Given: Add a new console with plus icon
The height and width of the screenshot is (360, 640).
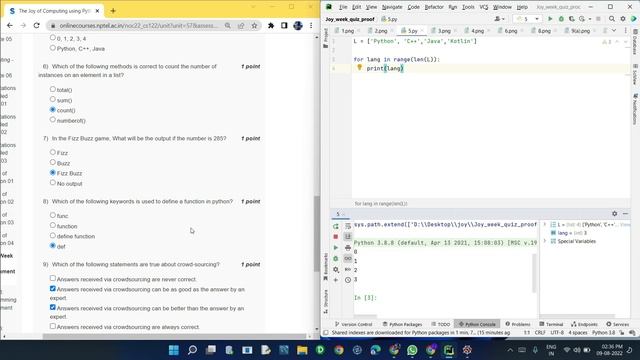Looking at the screenshot, I should coord(336,280).
